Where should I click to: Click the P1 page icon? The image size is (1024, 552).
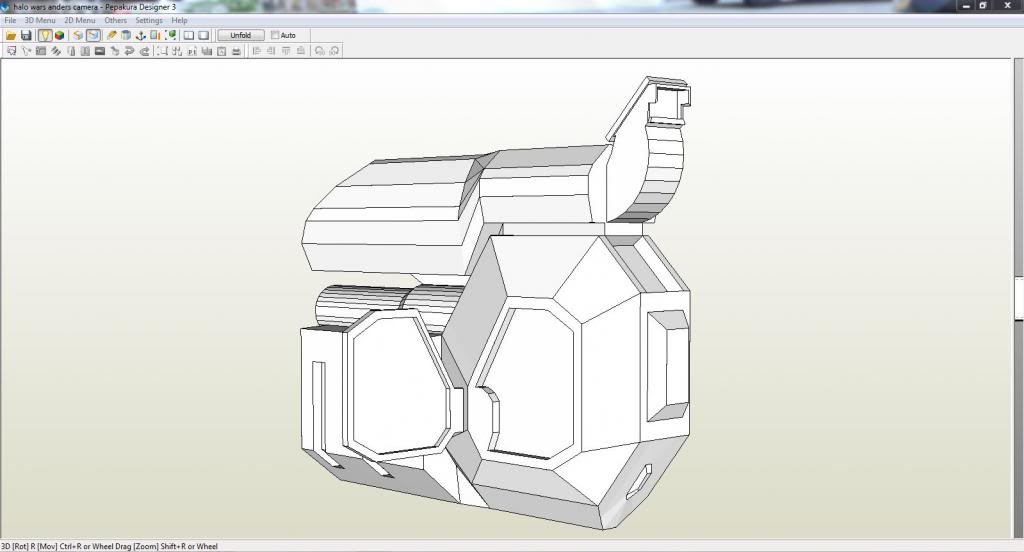click(x=192, y=51)
